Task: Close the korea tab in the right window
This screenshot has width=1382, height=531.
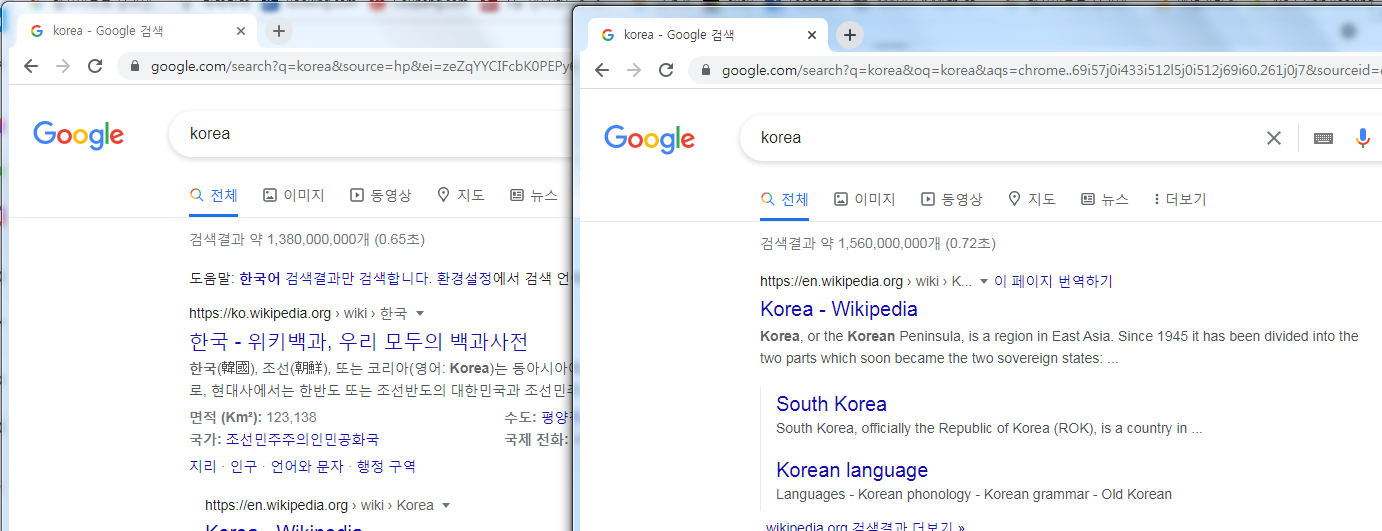Action: pos(811,35)
